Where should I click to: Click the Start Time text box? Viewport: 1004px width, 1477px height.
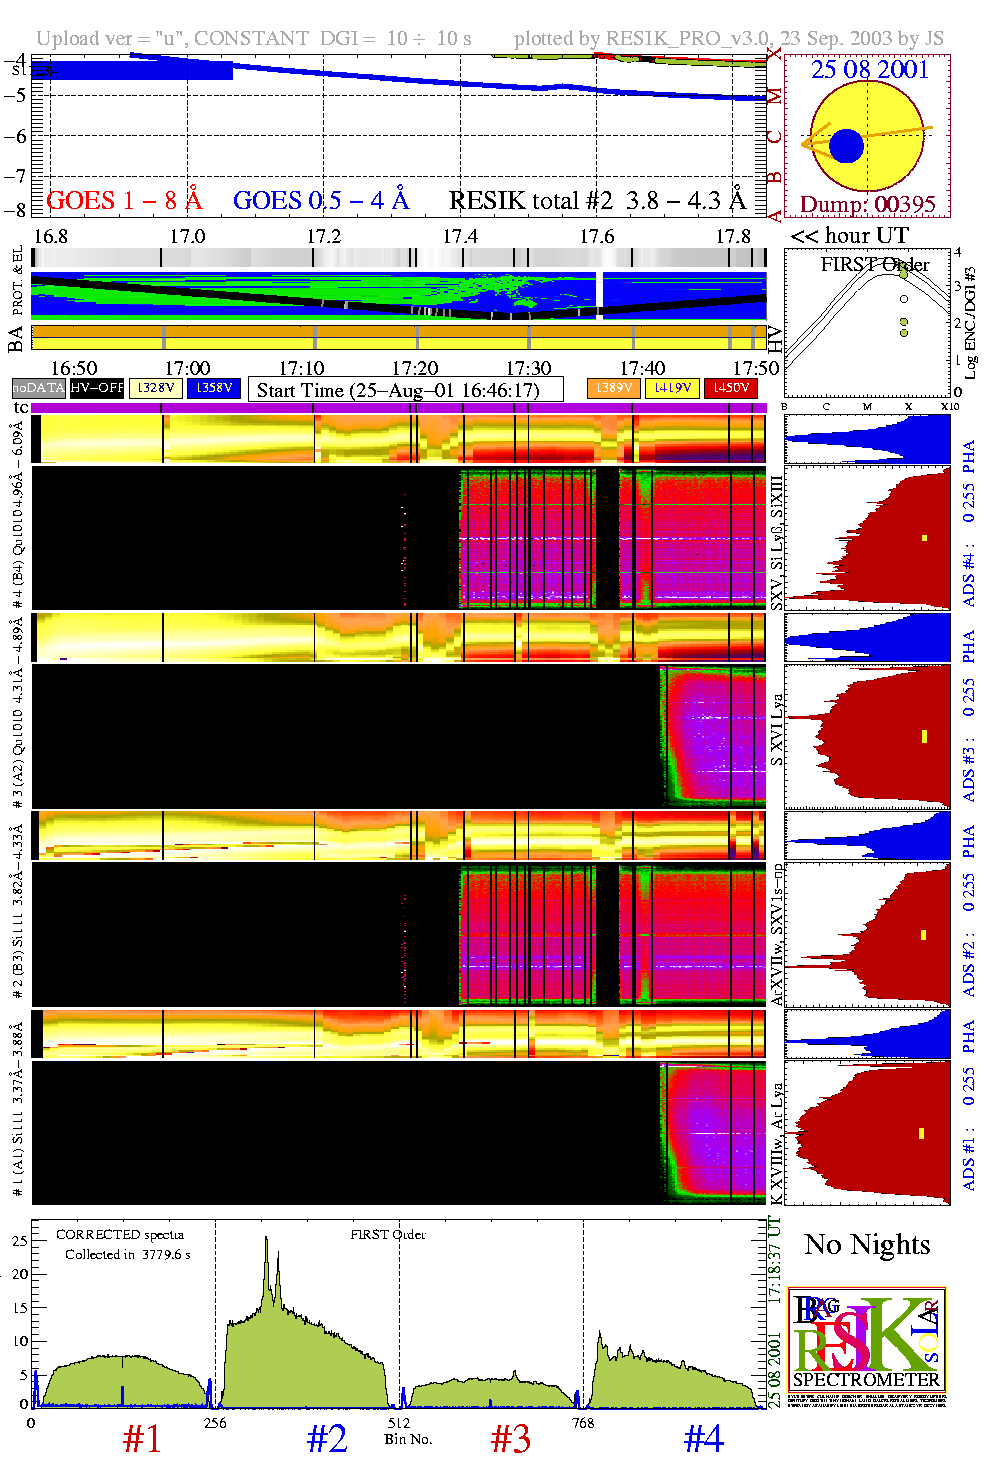tap(405, 390)
